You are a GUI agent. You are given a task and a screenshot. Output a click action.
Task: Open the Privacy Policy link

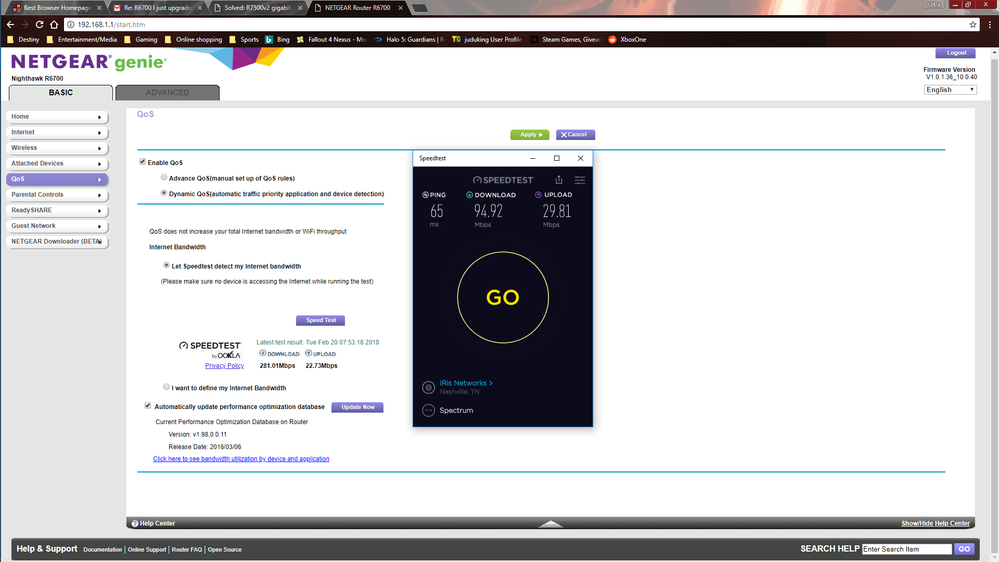pos(224,366)
